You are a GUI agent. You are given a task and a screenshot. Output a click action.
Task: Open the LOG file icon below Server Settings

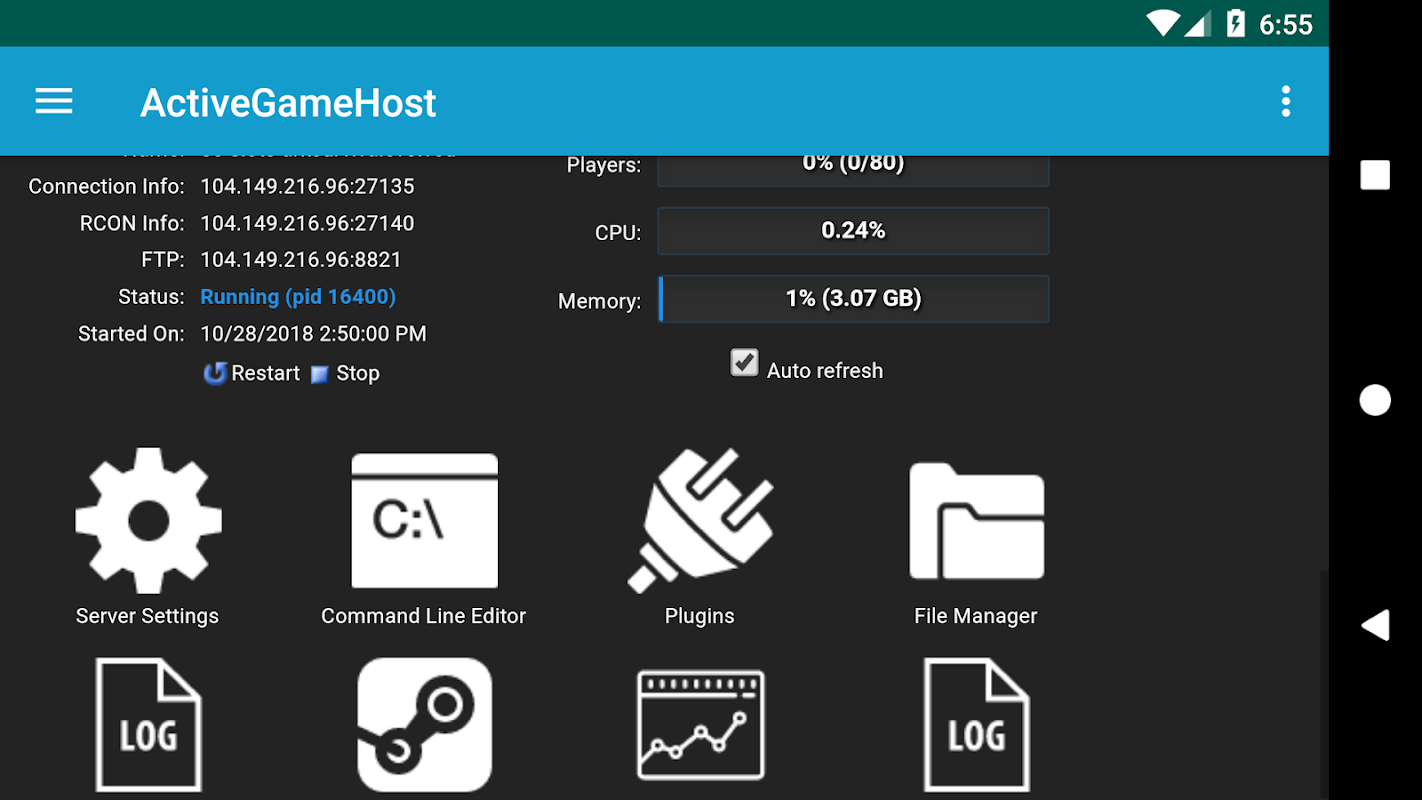148,725
